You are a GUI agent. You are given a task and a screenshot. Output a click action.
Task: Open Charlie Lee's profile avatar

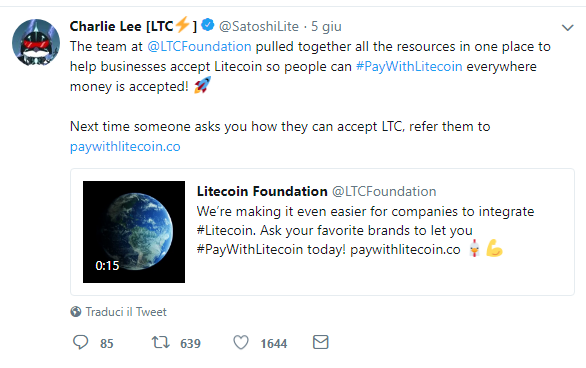(x=36, y=43)
